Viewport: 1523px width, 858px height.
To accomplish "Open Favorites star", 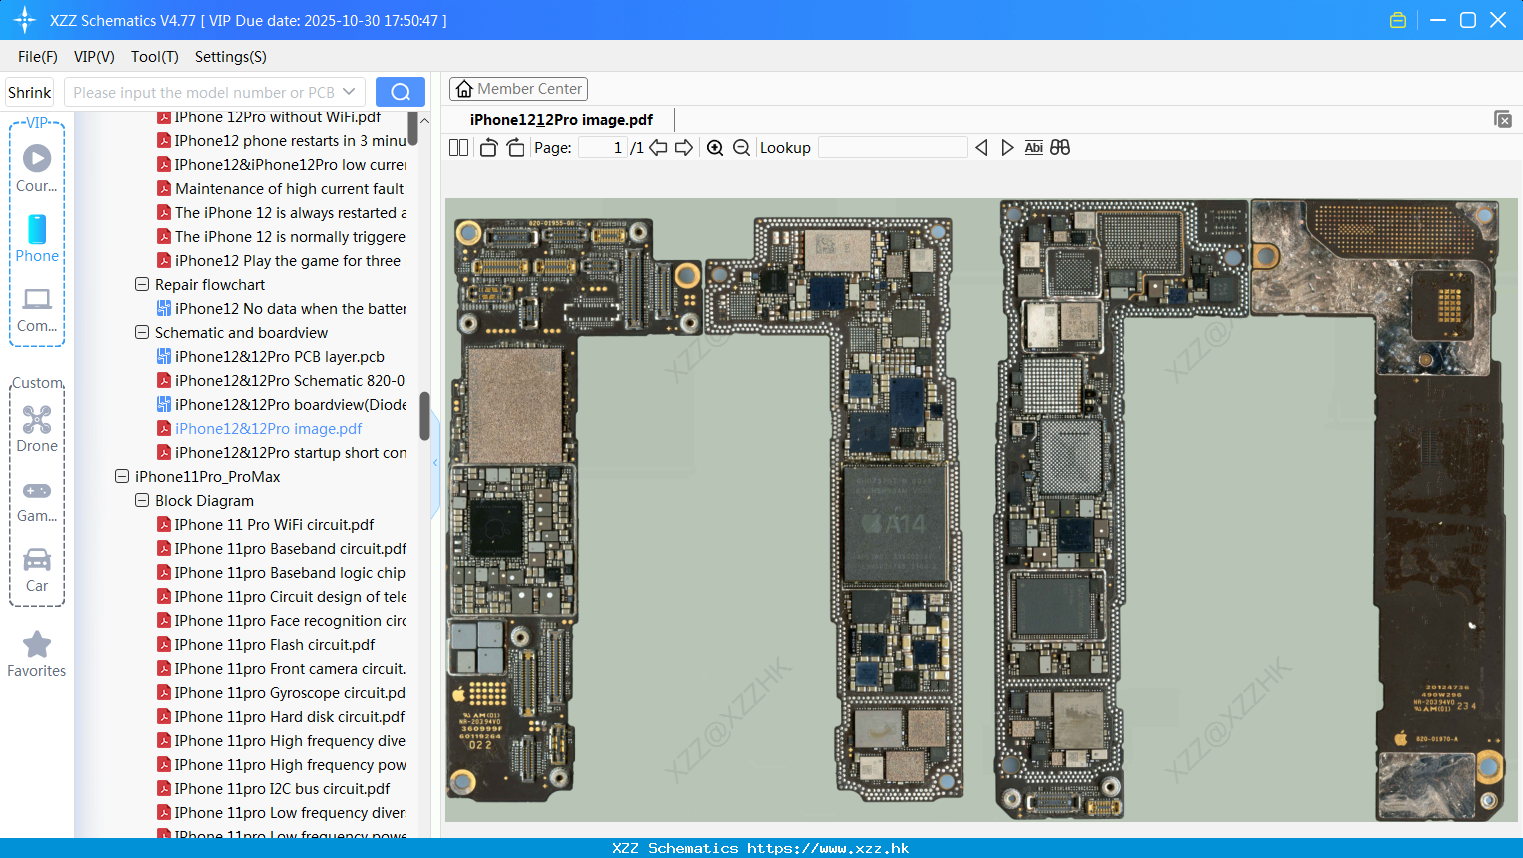I will point(37,654).
